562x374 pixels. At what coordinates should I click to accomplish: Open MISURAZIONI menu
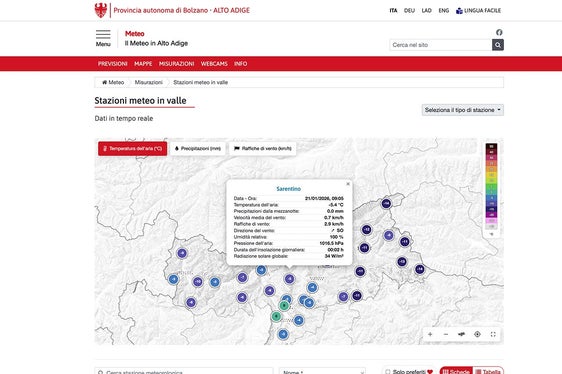pos(176,64)
